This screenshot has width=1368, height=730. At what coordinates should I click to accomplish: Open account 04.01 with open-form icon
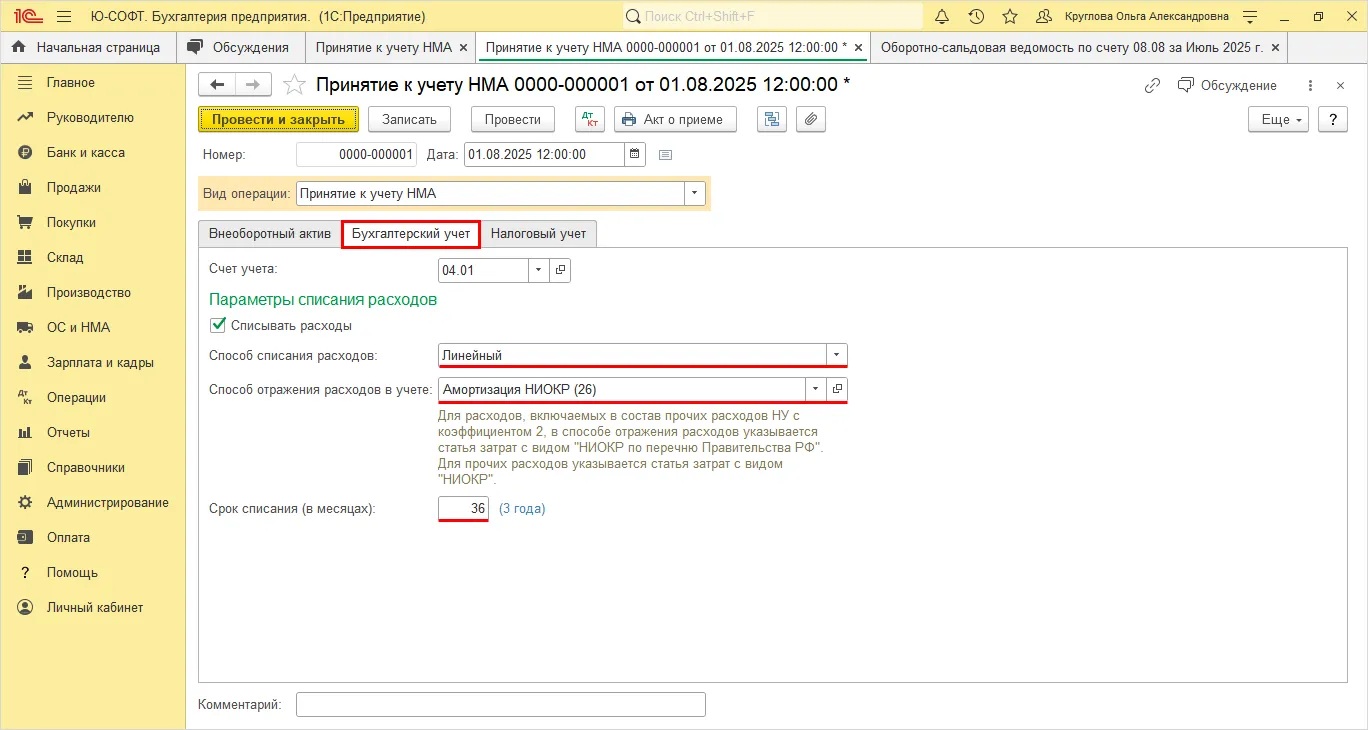click(x=561, y=270)
